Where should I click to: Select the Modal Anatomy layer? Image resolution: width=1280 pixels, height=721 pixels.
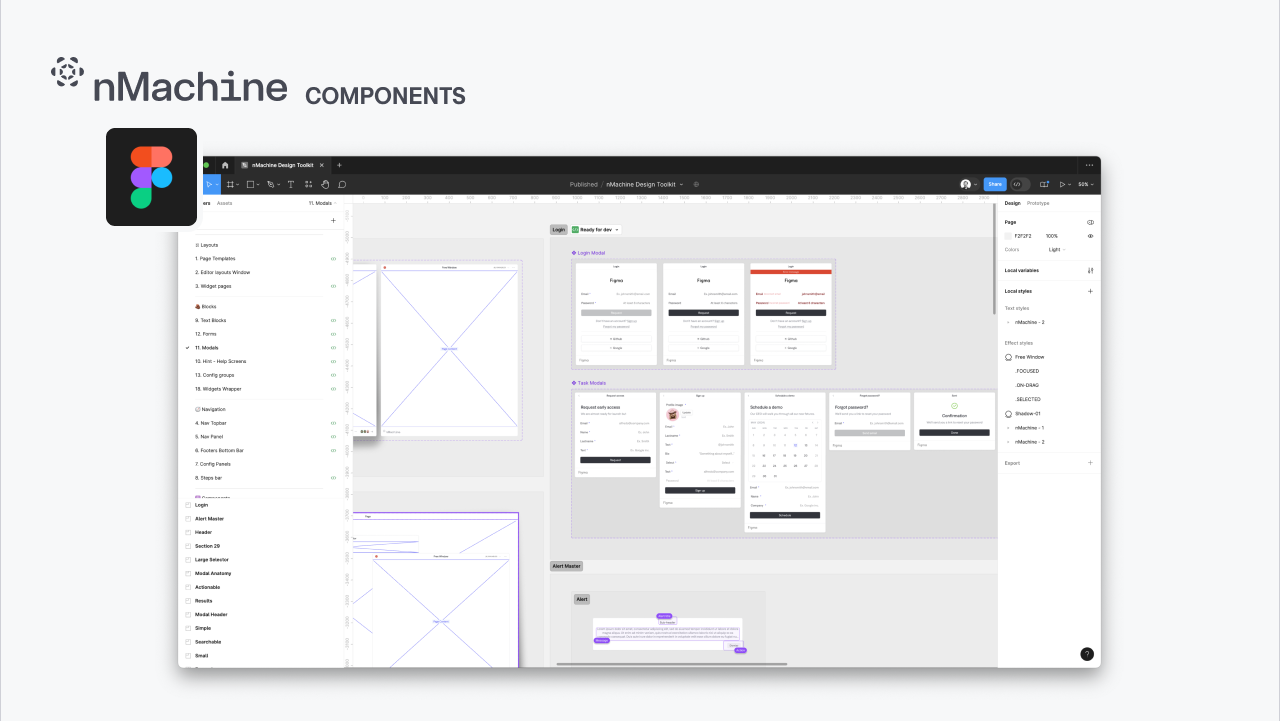(213, 573)
